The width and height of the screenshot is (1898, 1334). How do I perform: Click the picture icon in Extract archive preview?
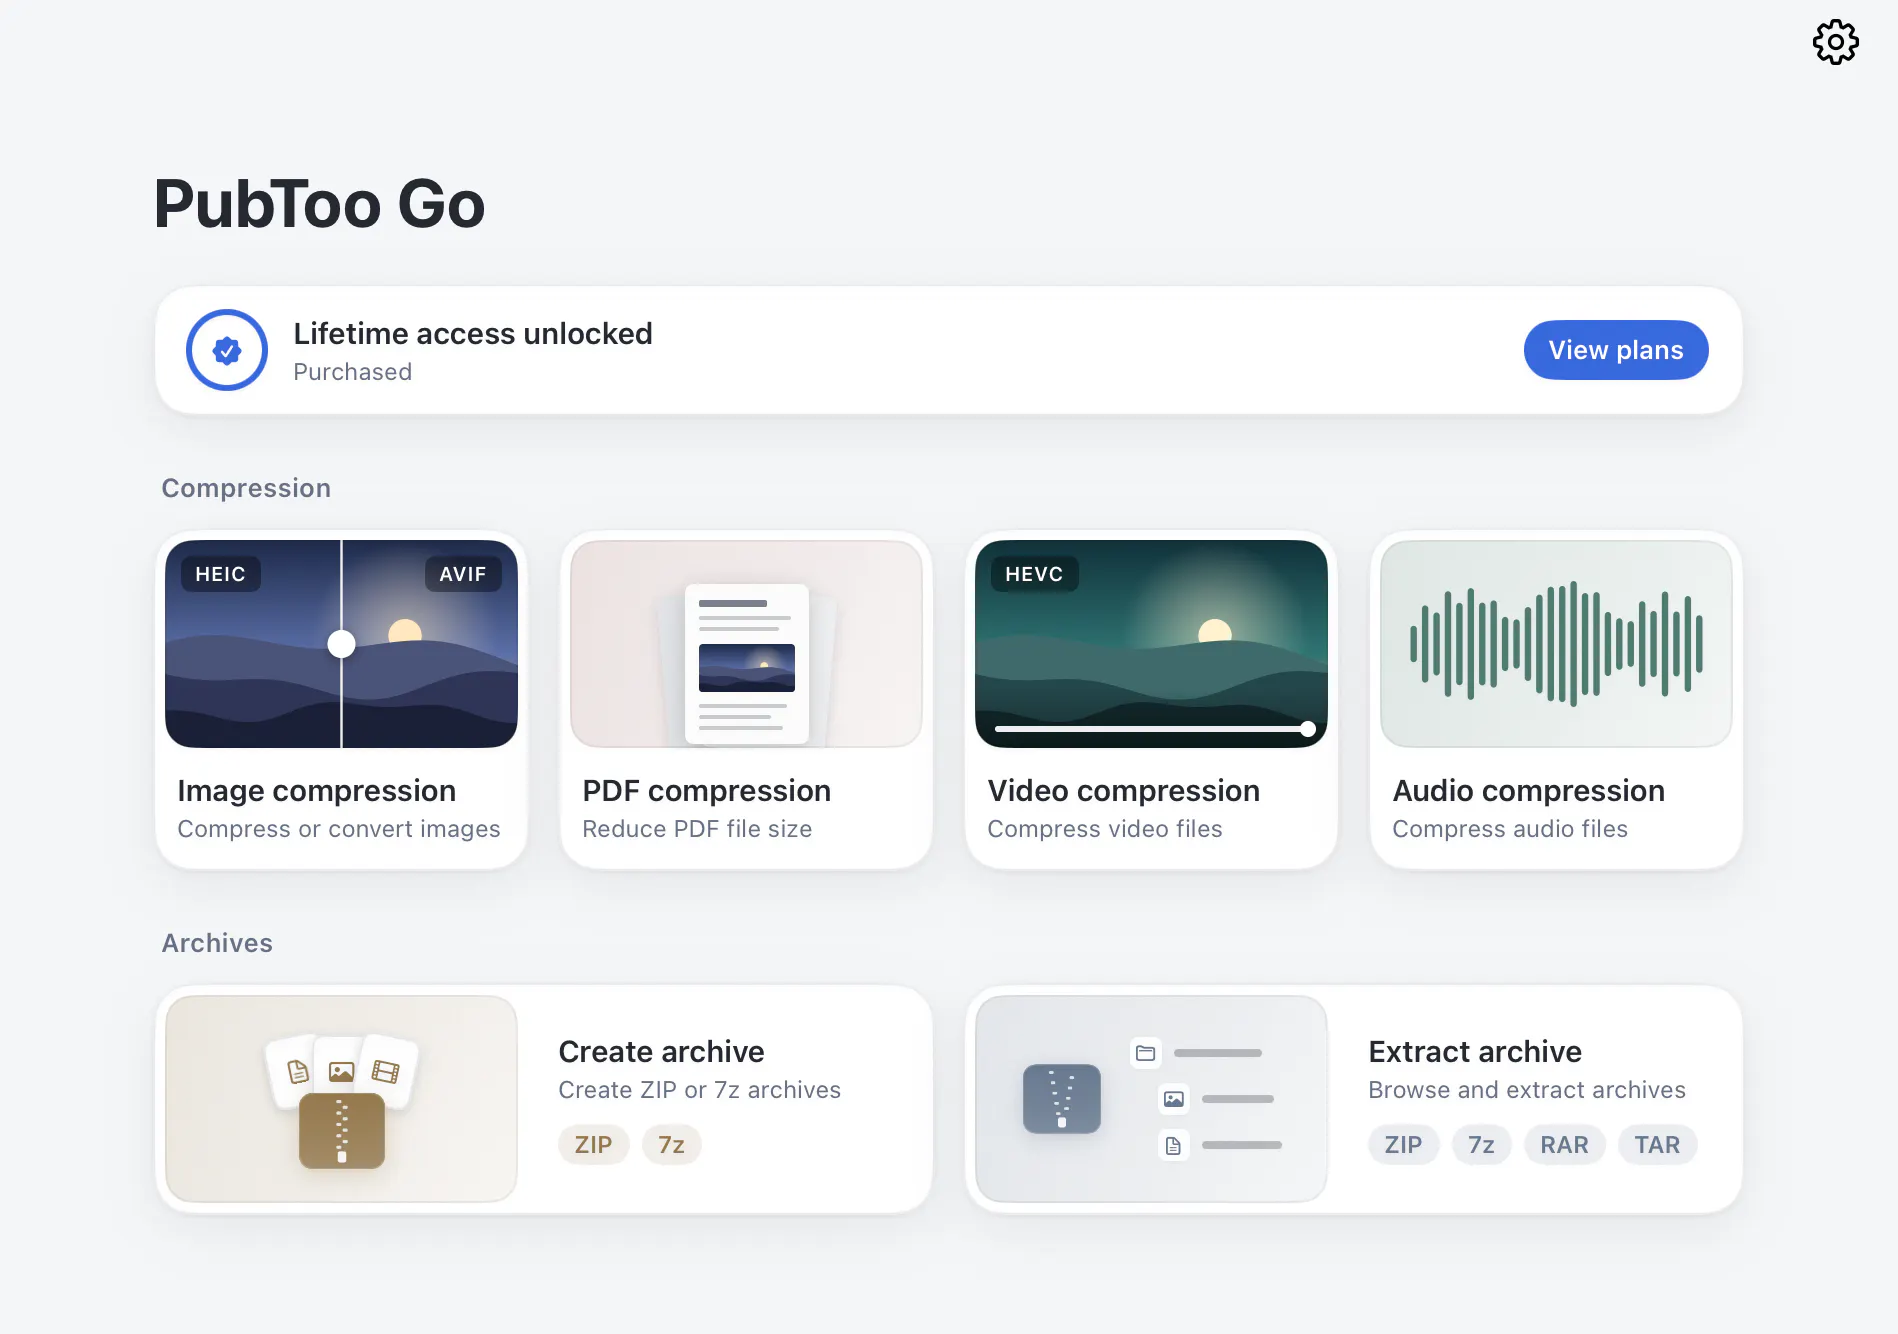coord(1174,1099)
